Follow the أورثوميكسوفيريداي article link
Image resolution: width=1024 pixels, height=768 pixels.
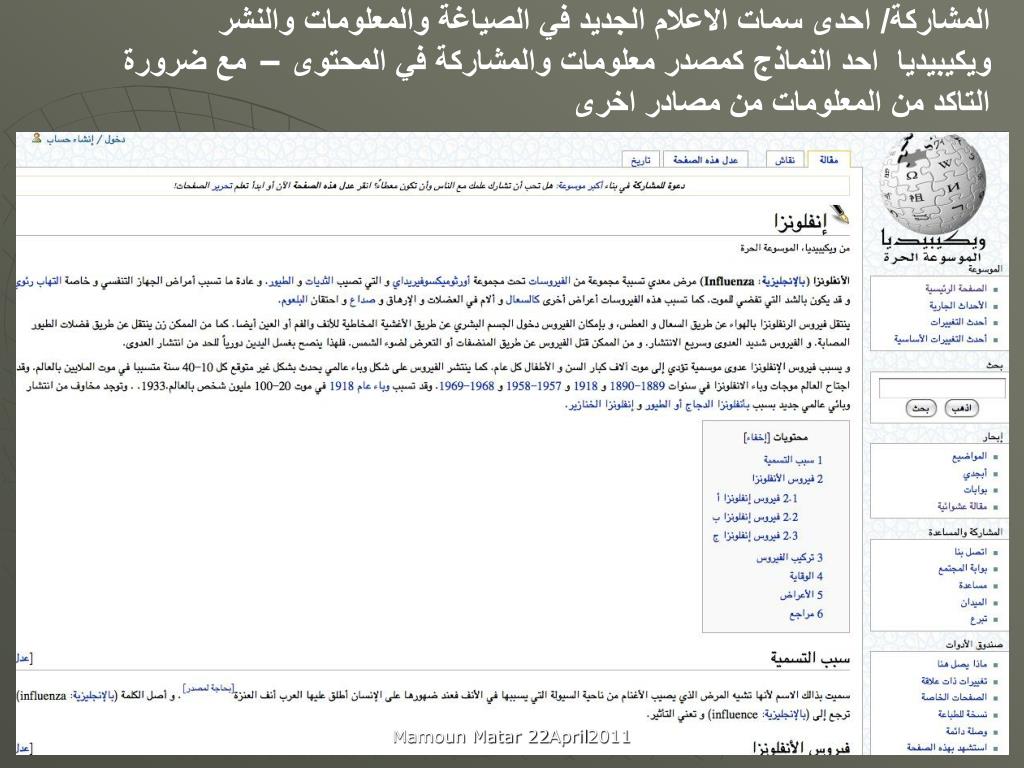coord(430,281)
